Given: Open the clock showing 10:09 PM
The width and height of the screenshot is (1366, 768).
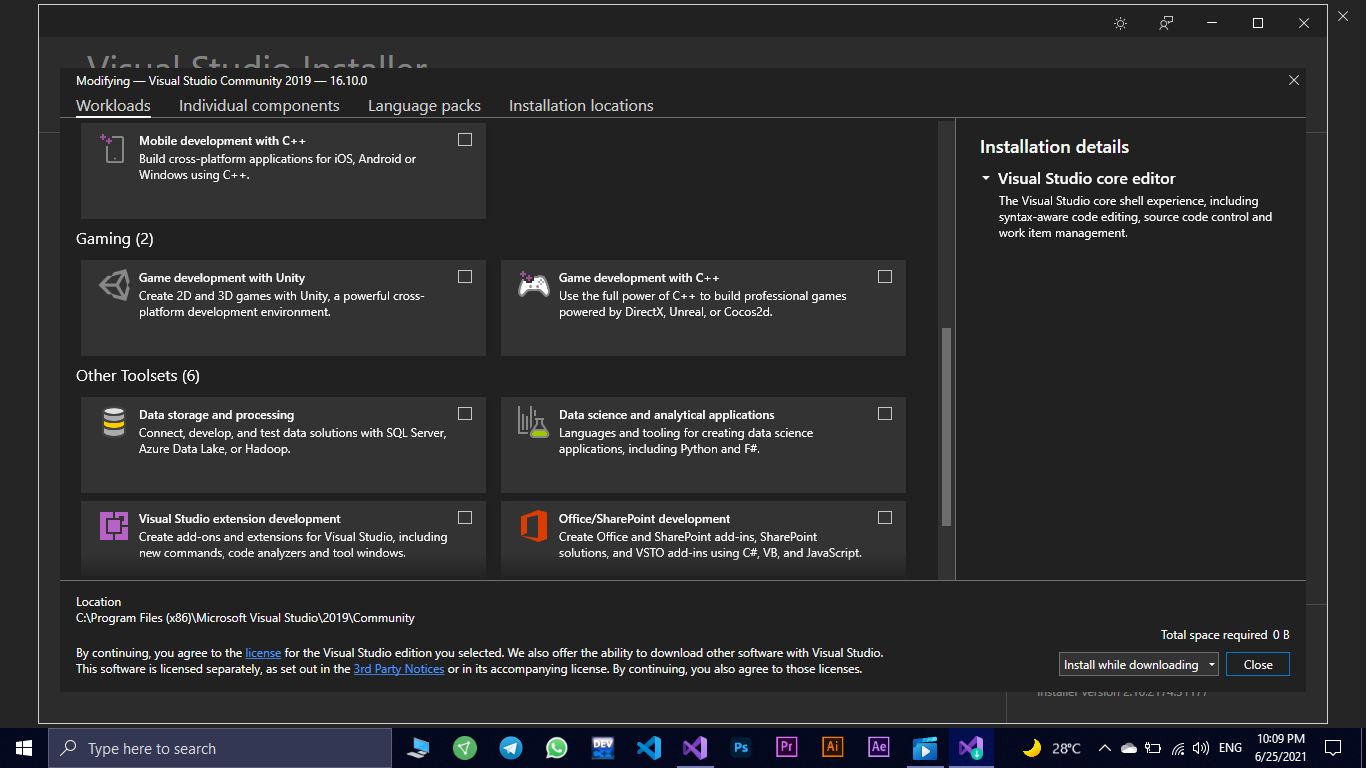Looking at the screenshot, I should click(x=1280, y=748).
